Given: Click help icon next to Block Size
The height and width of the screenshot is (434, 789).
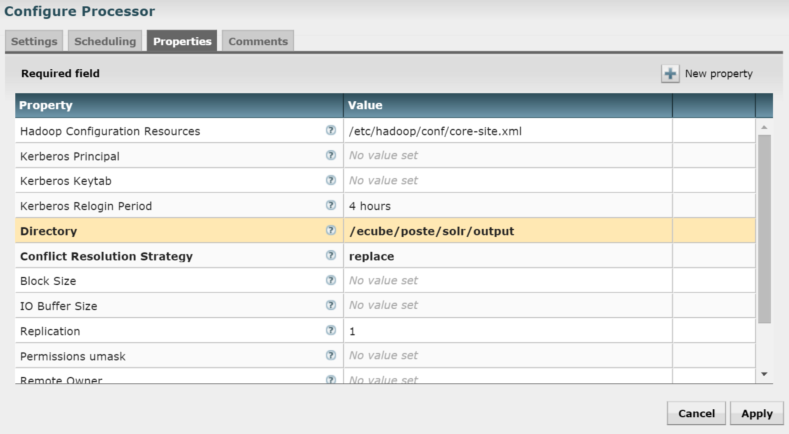Looking at the screenshot, I should 330,281.
